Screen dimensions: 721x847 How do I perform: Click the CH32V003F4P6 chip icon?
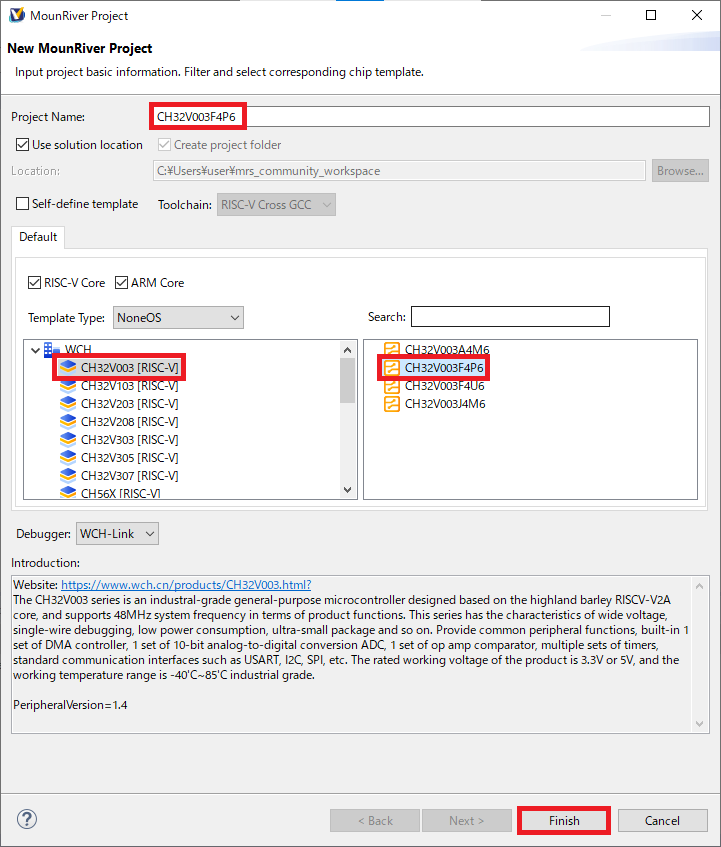coord(392,367)
